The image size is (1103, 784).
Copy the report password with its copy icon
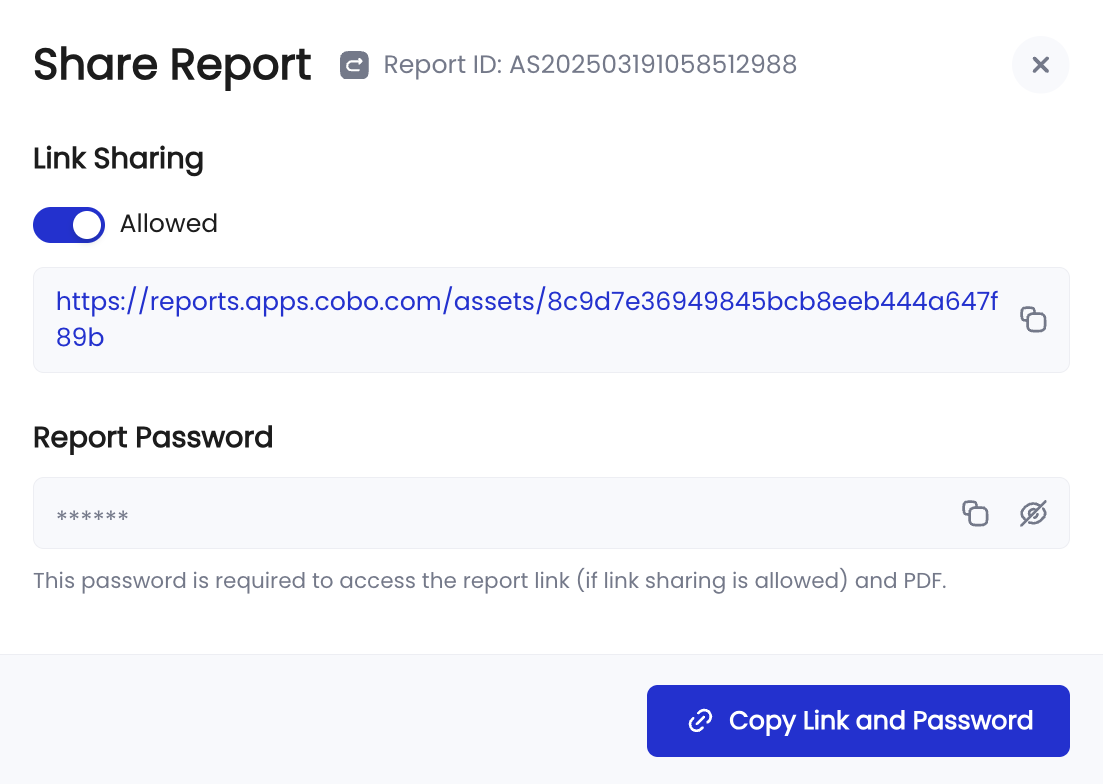[x=975, y=513]
